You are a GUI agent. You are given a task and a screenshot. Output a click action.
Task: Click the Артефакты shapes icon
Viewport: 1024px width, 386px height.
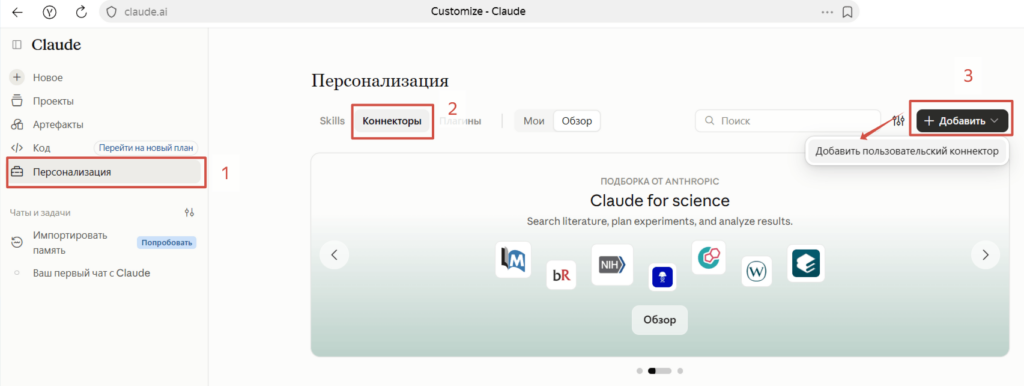(18, 125)
